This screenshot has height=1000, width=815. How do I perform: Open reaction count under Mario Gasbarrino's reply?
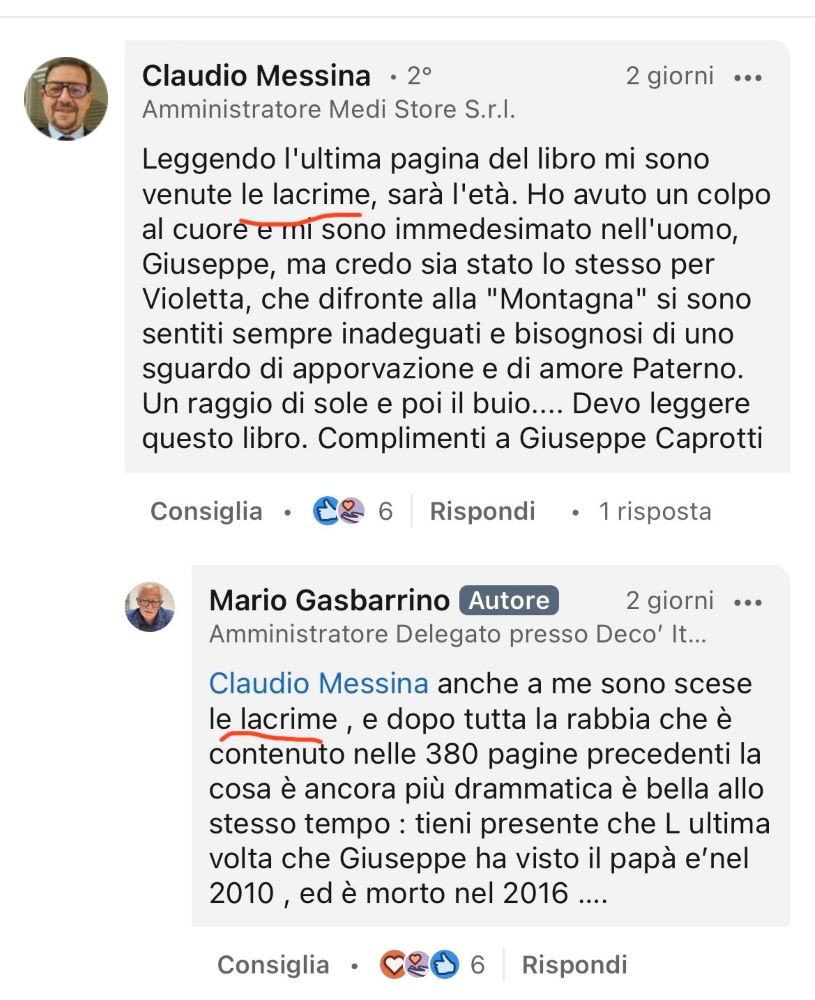[478, 965]
